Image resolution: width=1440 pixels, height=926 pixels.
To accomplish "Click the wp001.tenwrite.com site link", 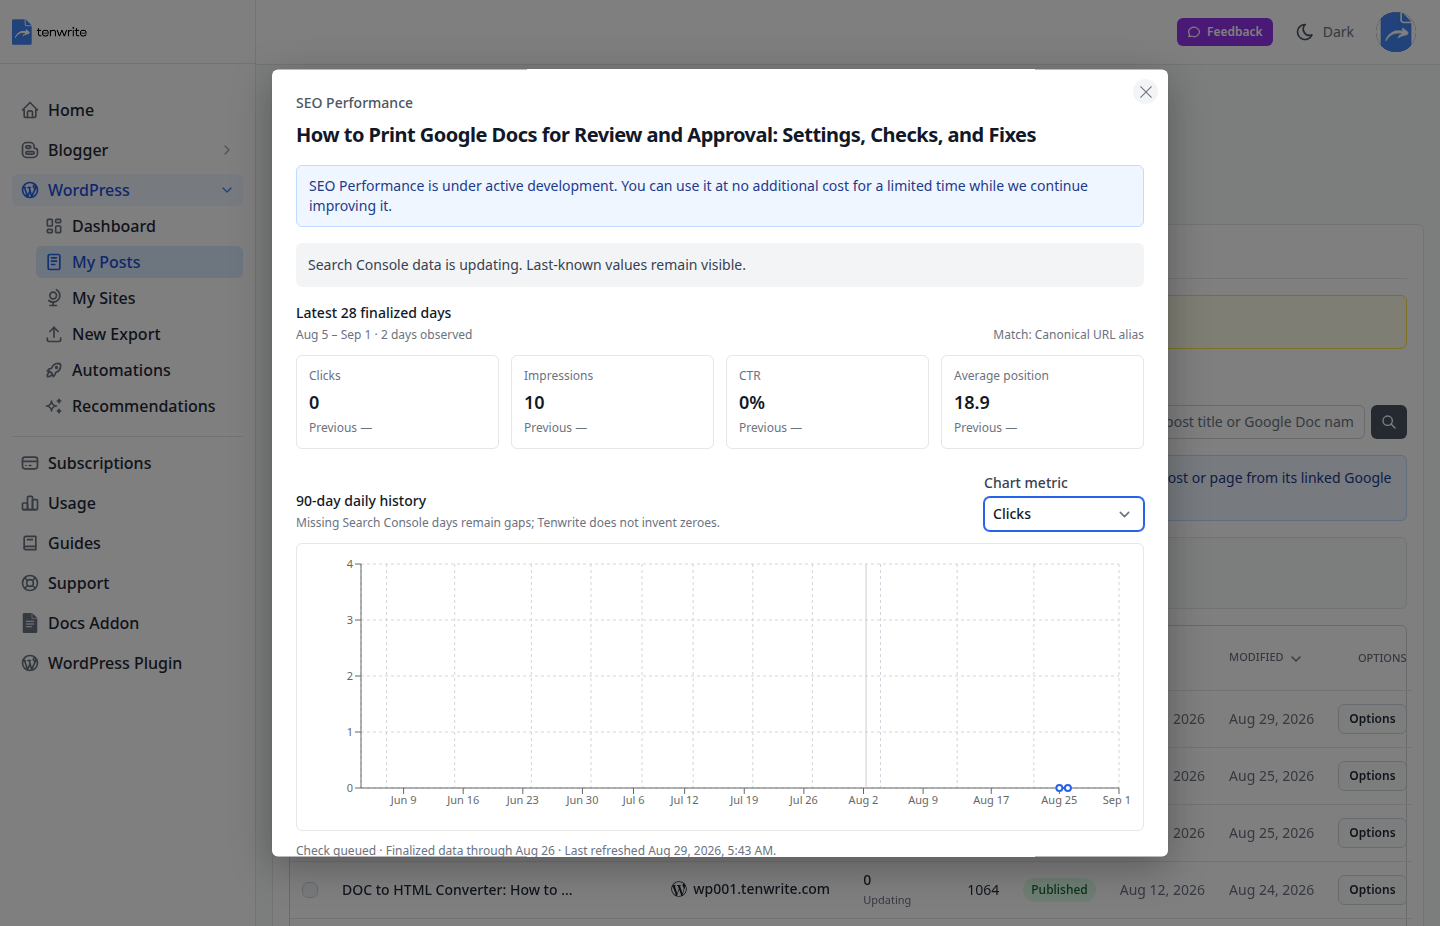I will point(761,889).
